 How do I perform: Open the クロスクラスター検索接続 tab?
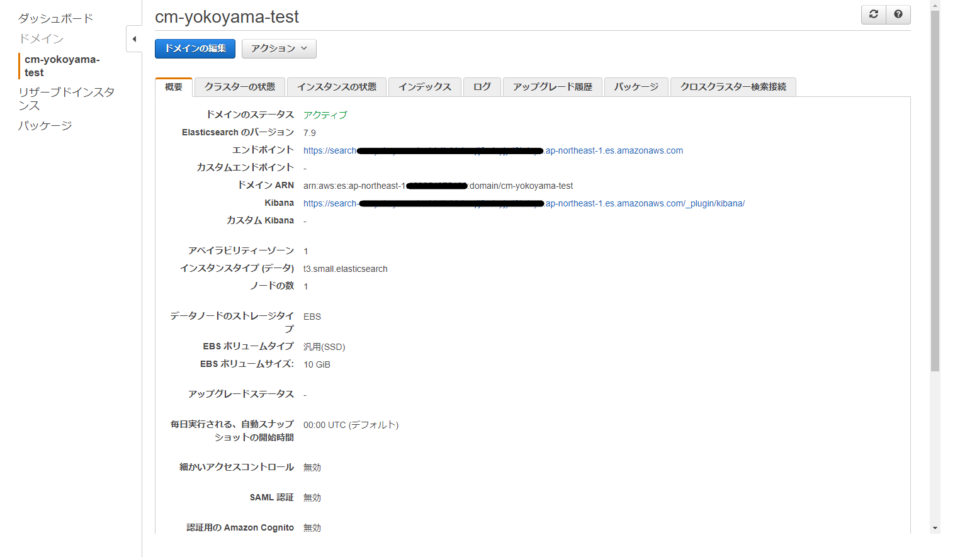click(x=733, y=87)
